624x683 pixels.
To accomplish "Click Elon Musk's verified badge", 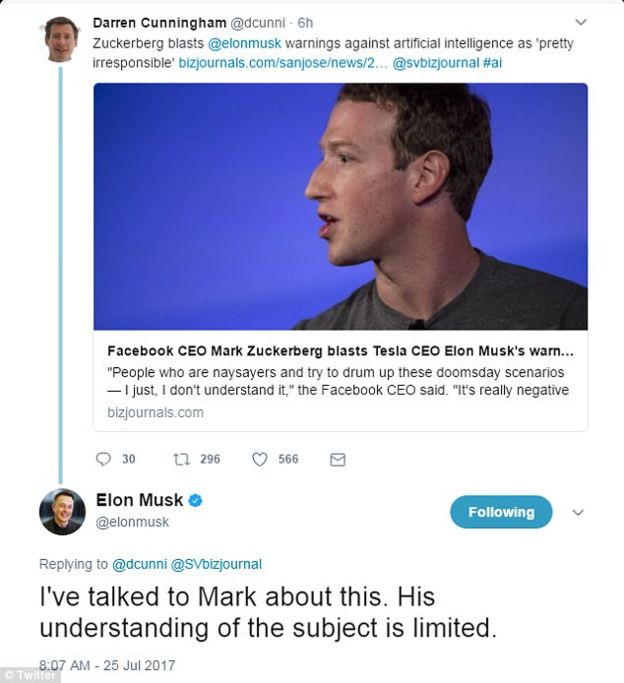I will tap(195, 500).
